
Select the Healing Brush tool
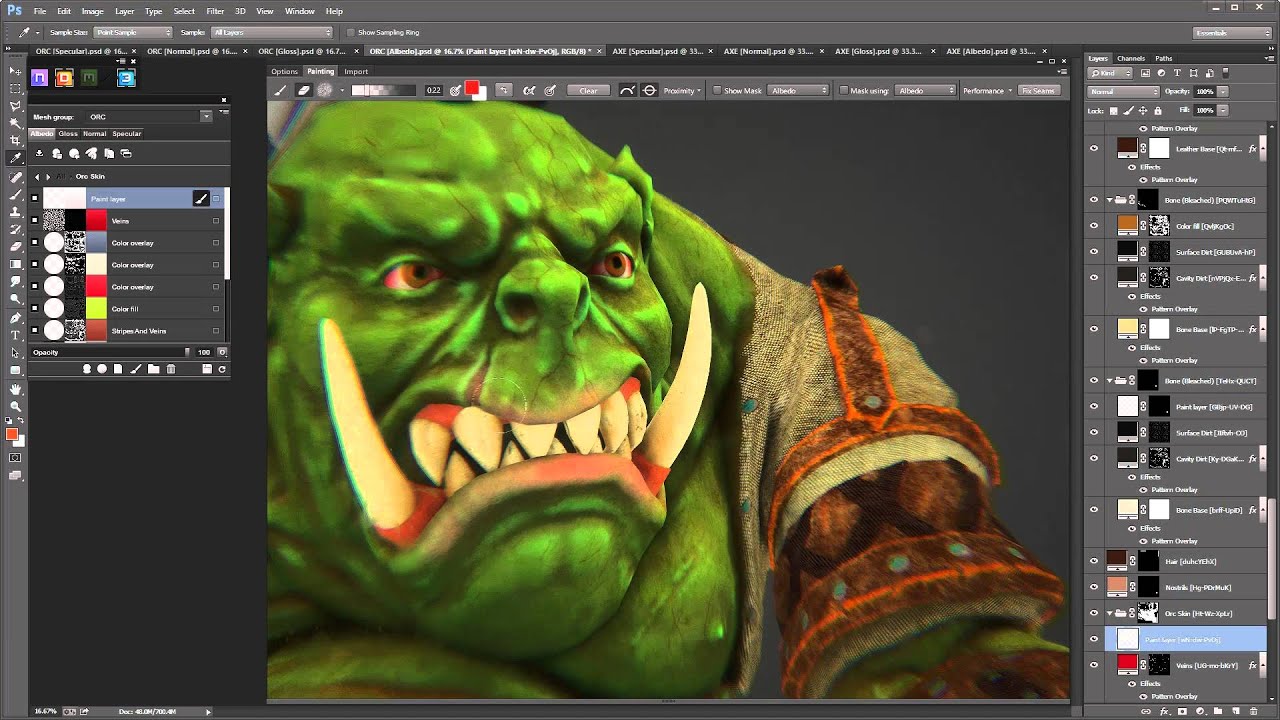[16, 177]
